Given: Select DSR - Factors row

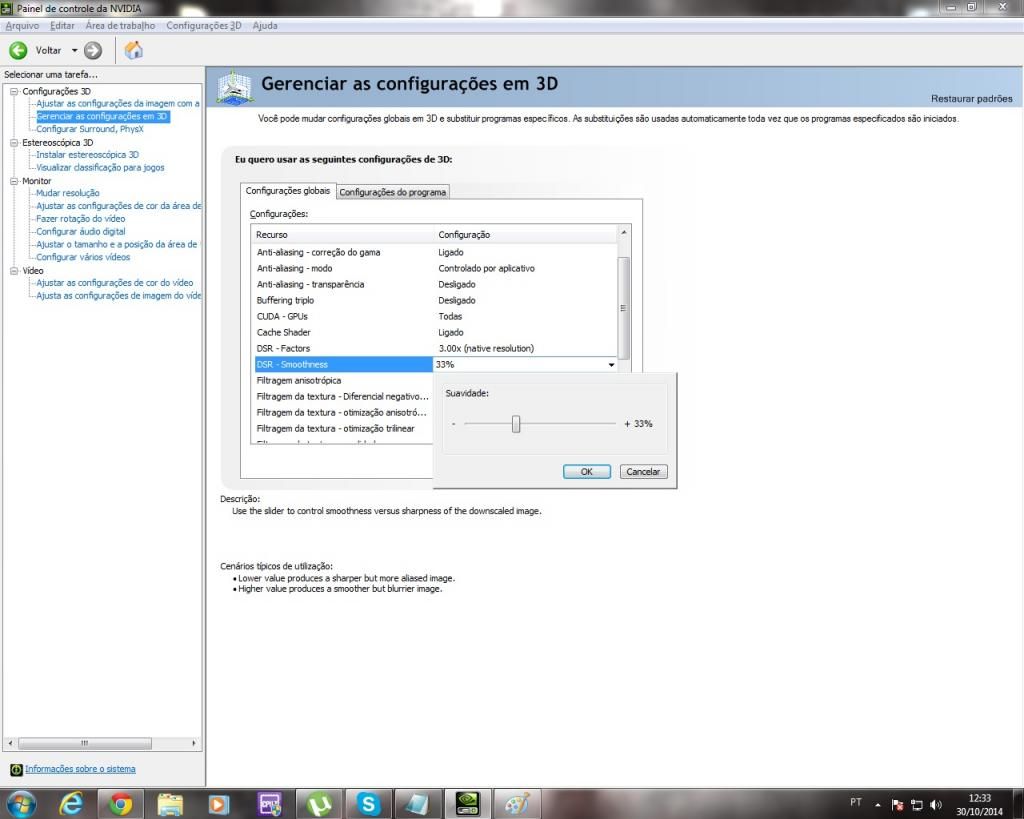Looking at the screenshot, I should coord(435,348).
